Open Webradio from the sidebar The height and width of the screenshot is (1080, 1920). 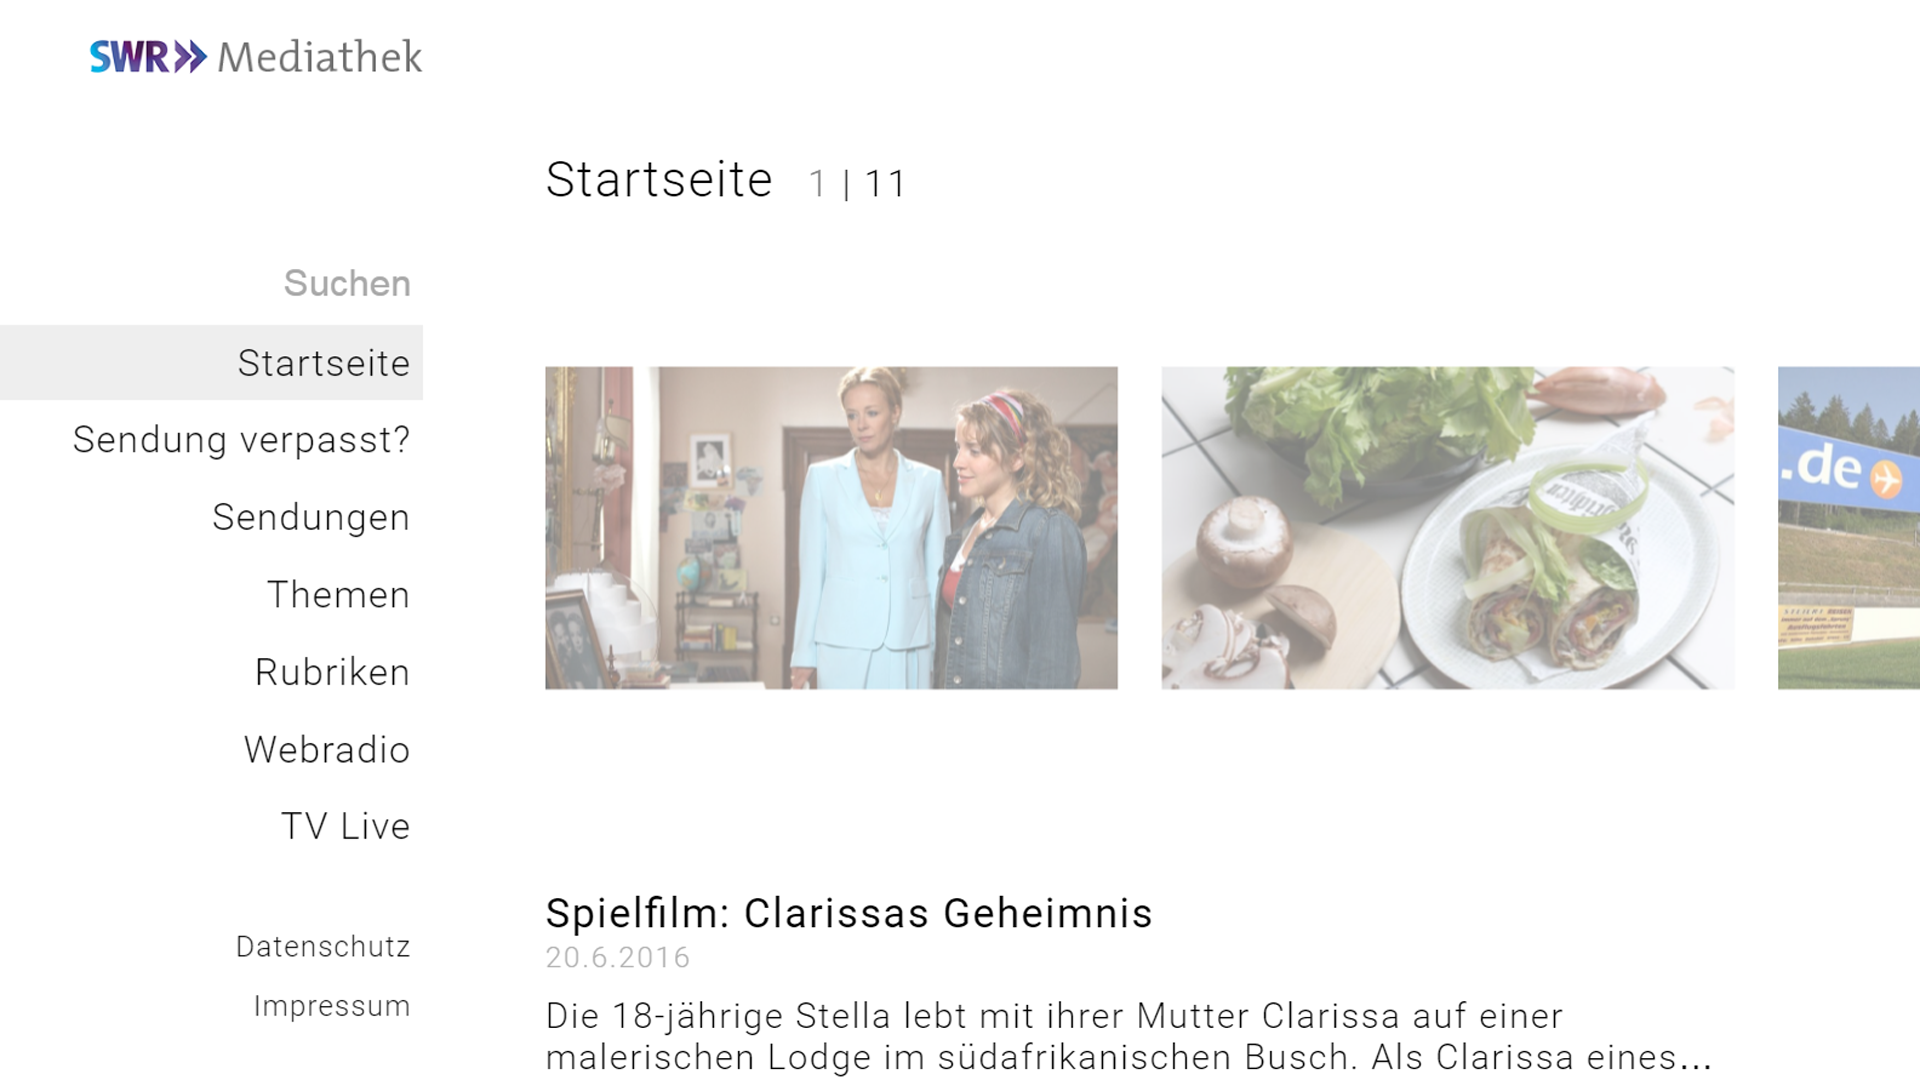pyautogui.click(x=327, y=749)
